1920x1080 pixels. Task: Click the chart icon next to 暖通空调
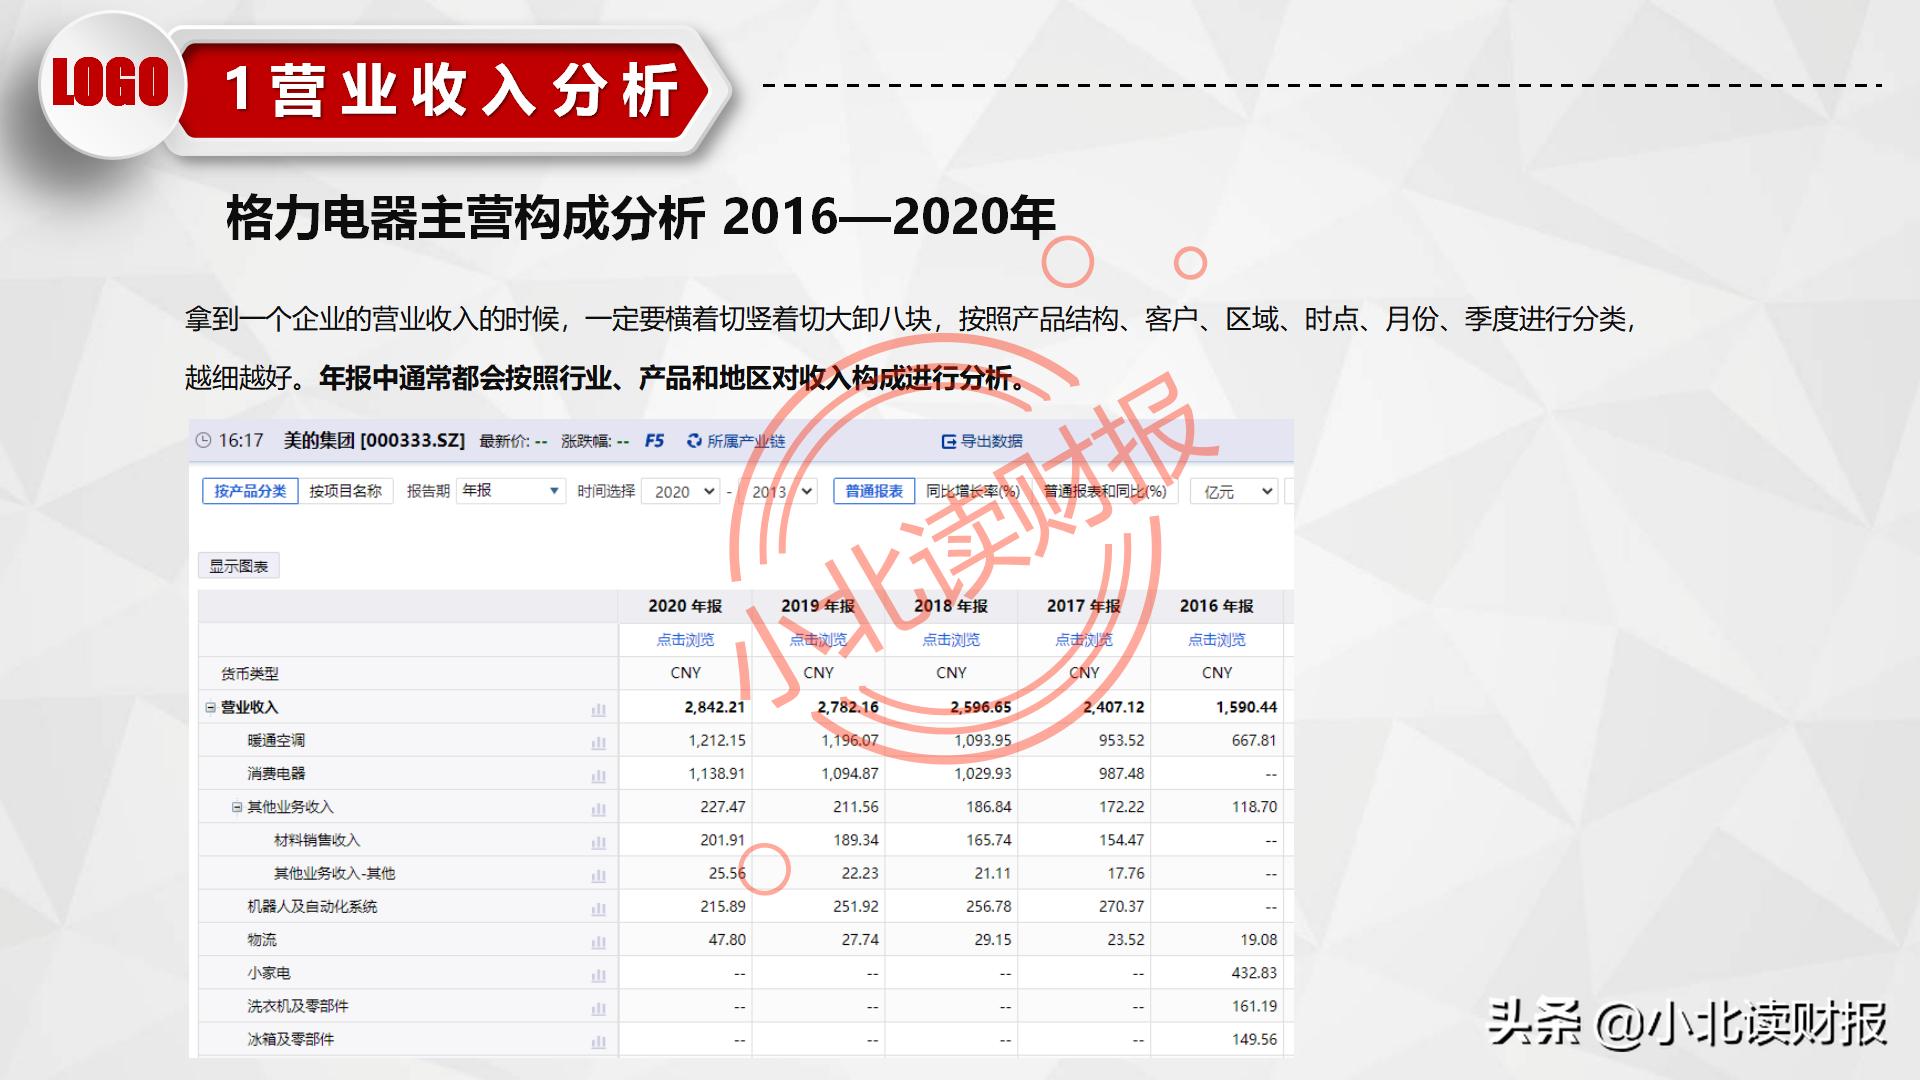(x=598, y=740)
